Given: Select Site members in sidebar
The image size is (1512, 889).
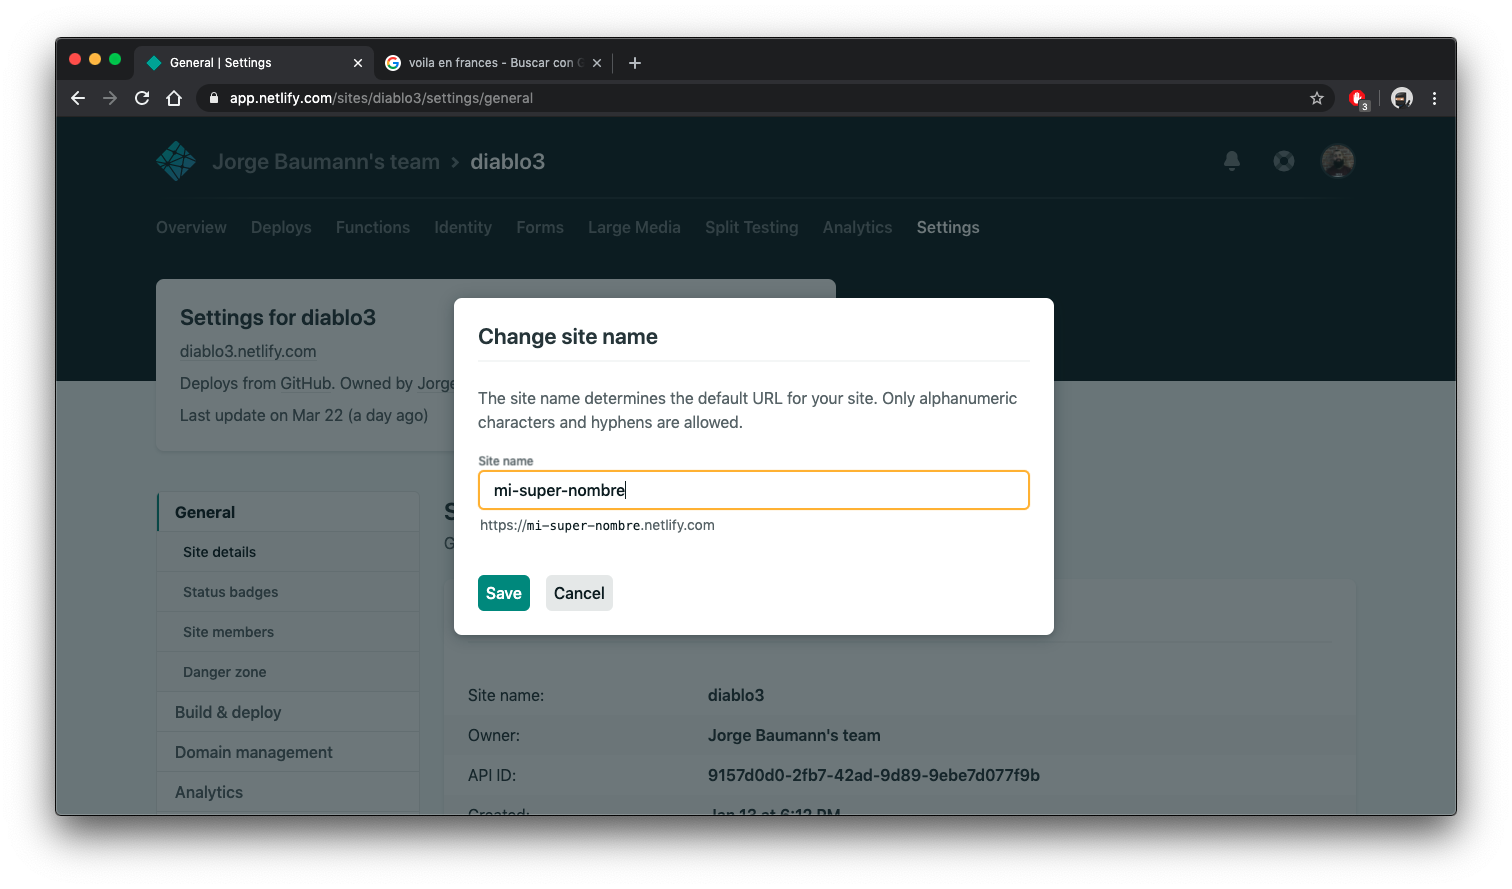Looking at the screenshot, I should (x=288, y=632).
